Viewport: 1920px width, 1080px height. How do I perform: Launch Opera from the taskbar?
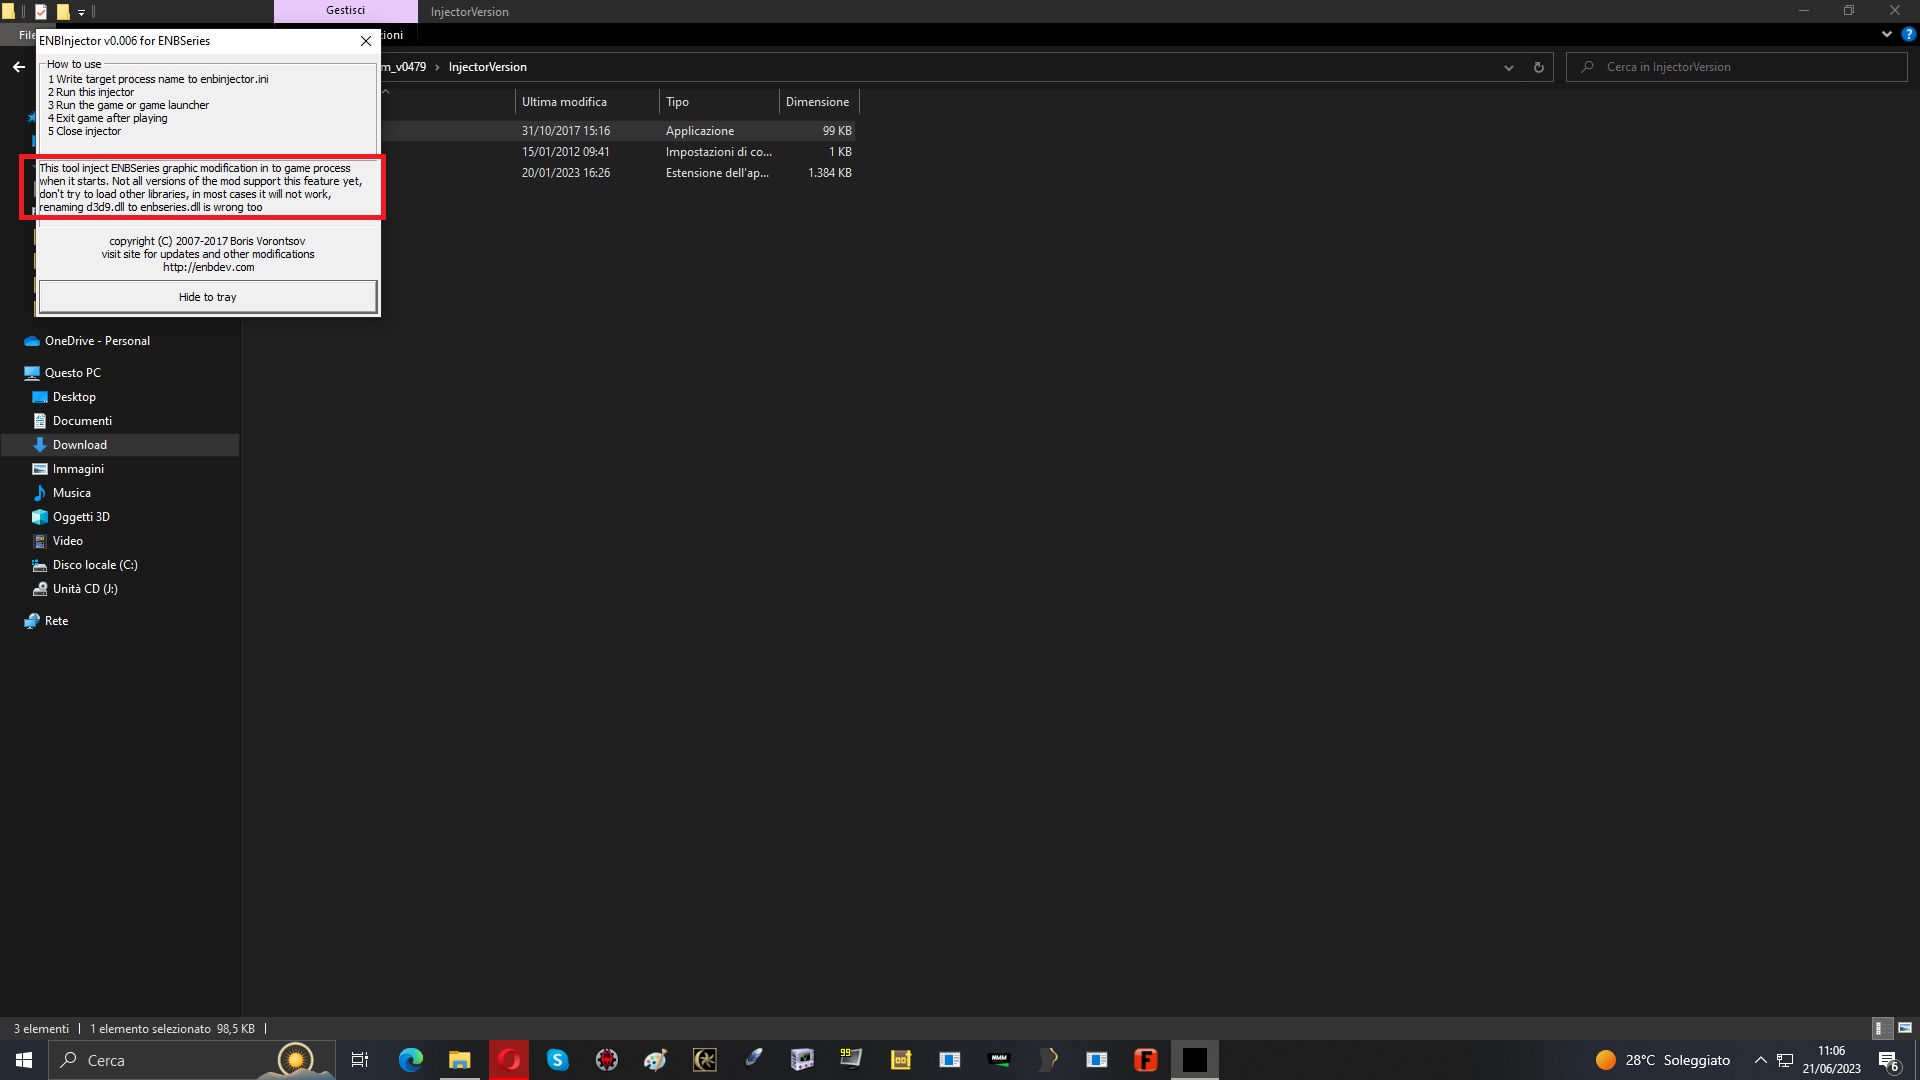coord(509,1059)
